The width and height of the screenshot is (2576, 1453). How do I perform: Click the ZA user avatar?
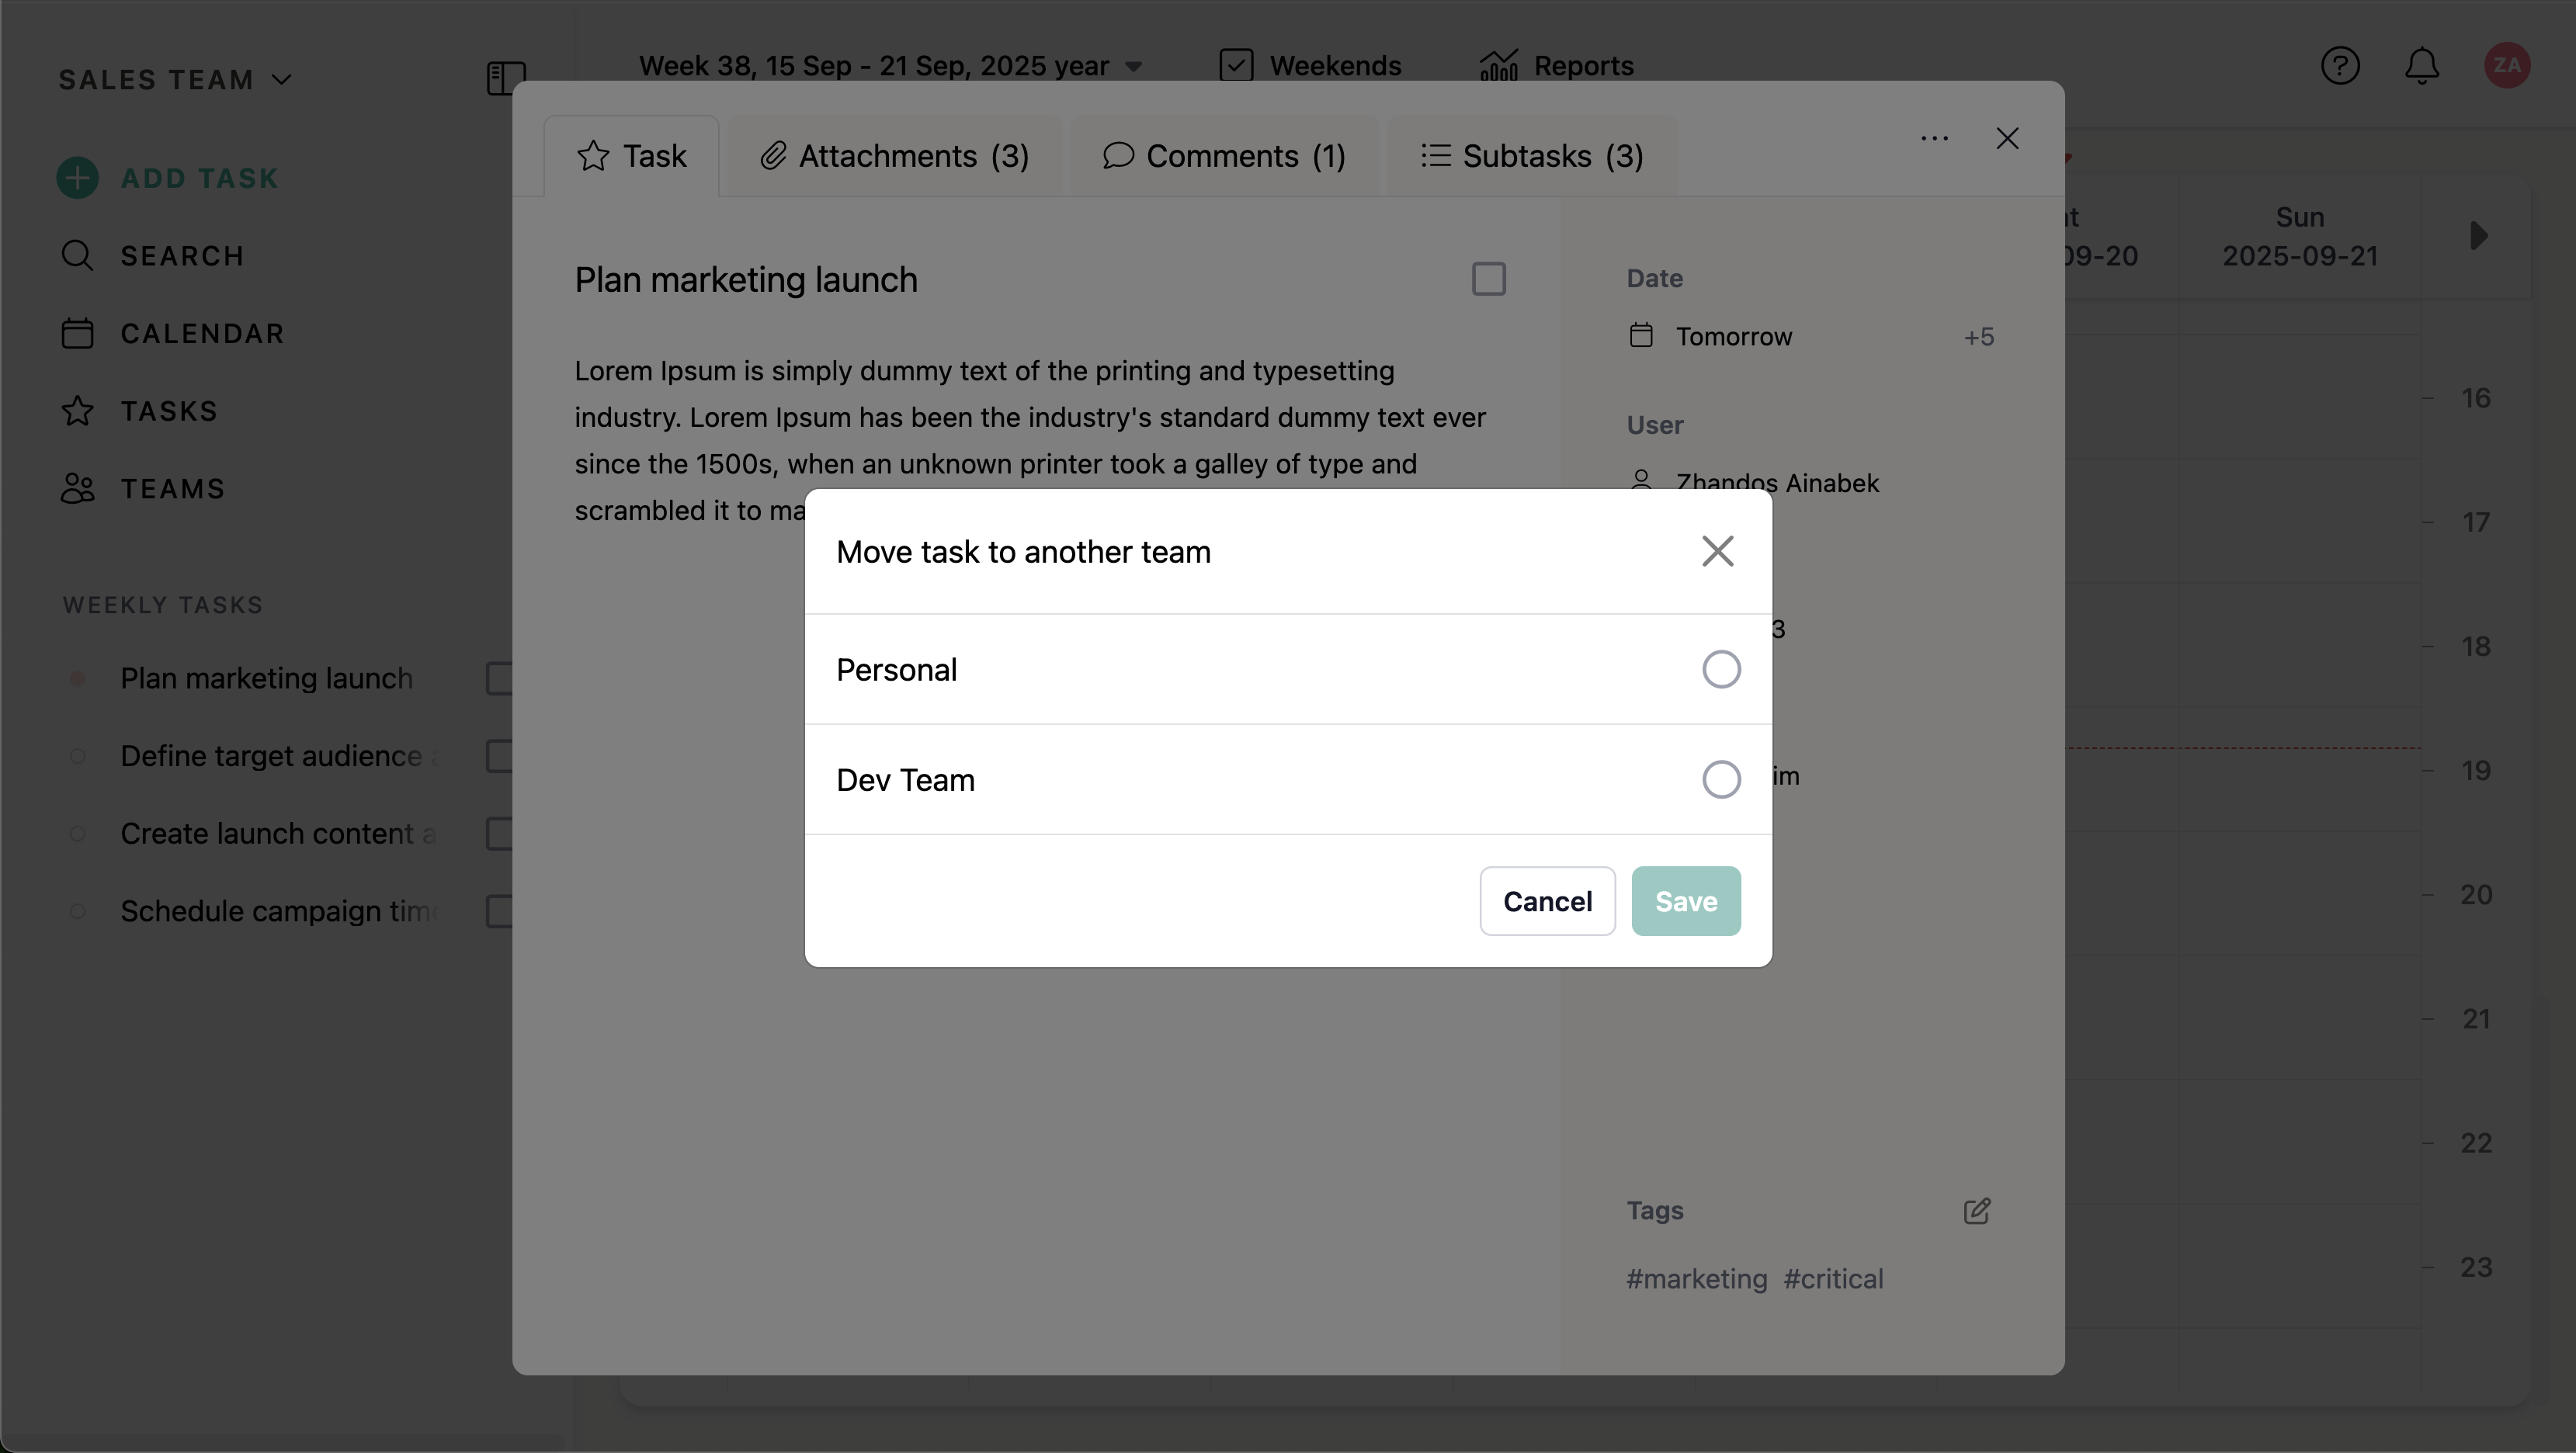point(2506,66)
